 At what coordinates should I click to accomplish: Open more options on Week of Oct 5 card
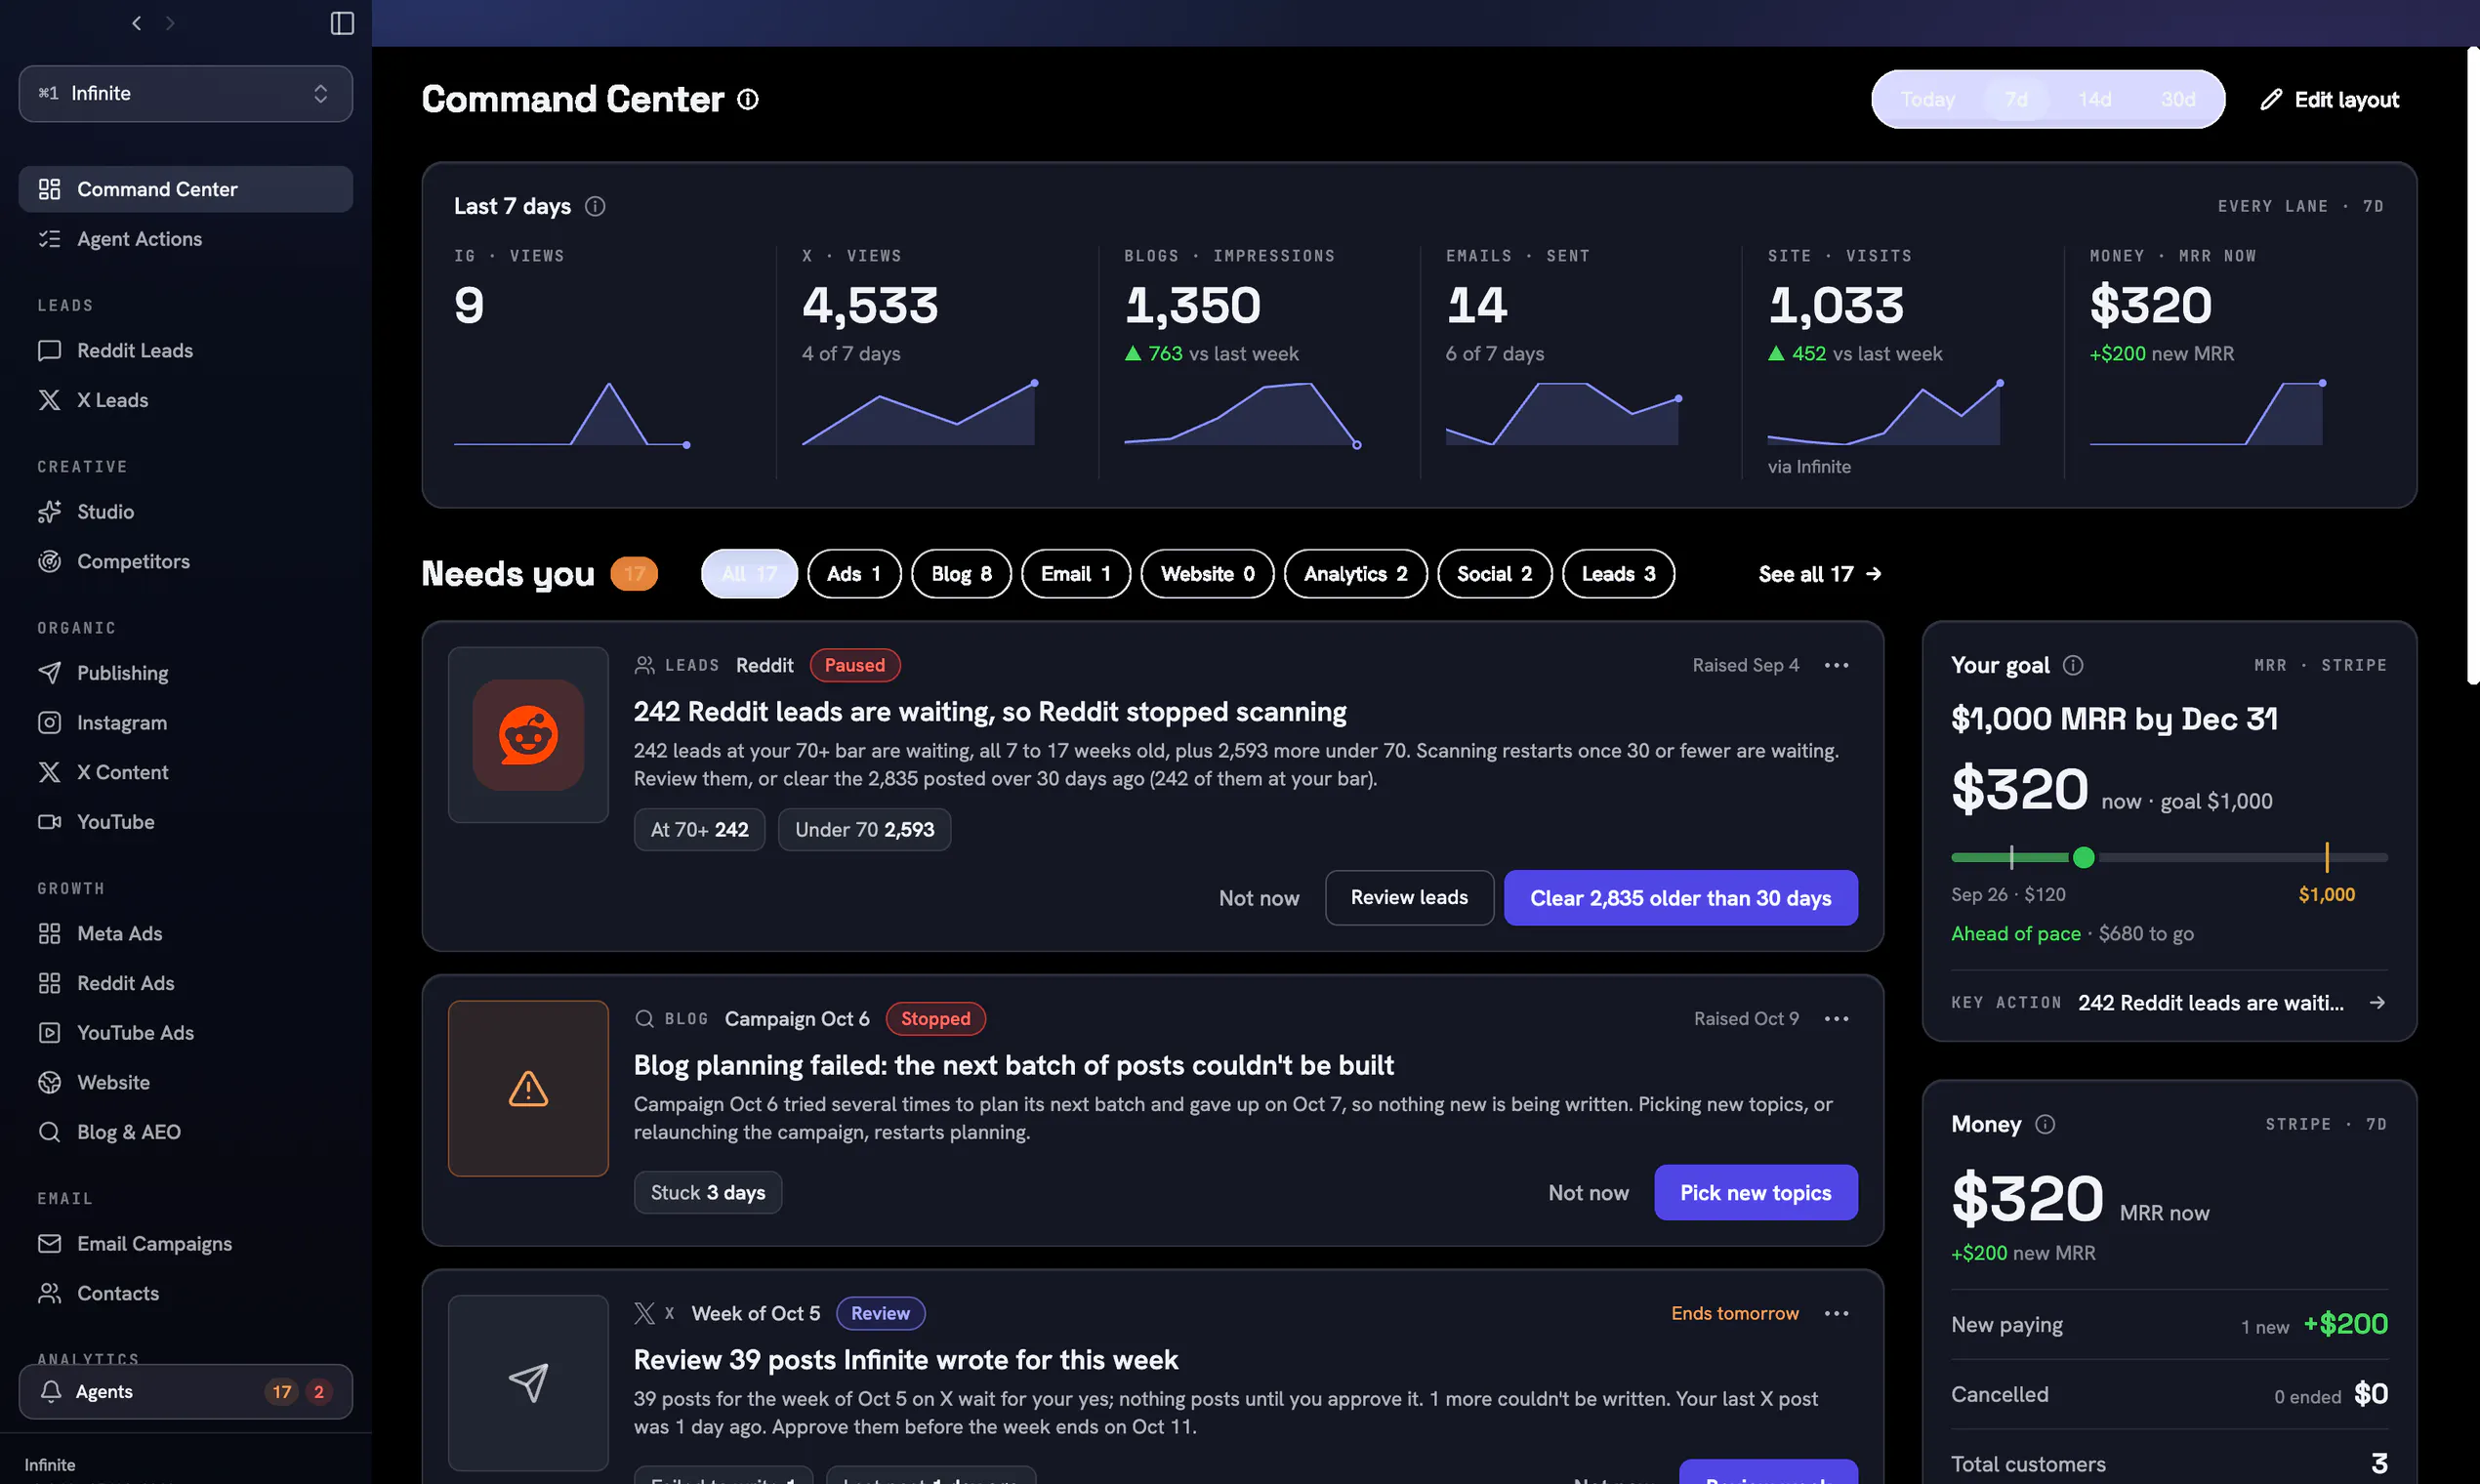1836,1313
